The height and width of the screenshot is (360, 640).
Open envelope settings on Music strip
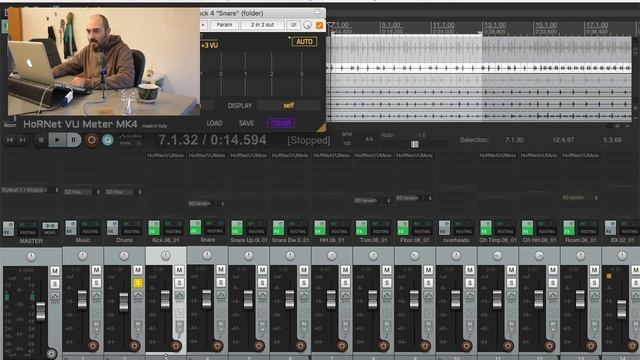(96, 295)
